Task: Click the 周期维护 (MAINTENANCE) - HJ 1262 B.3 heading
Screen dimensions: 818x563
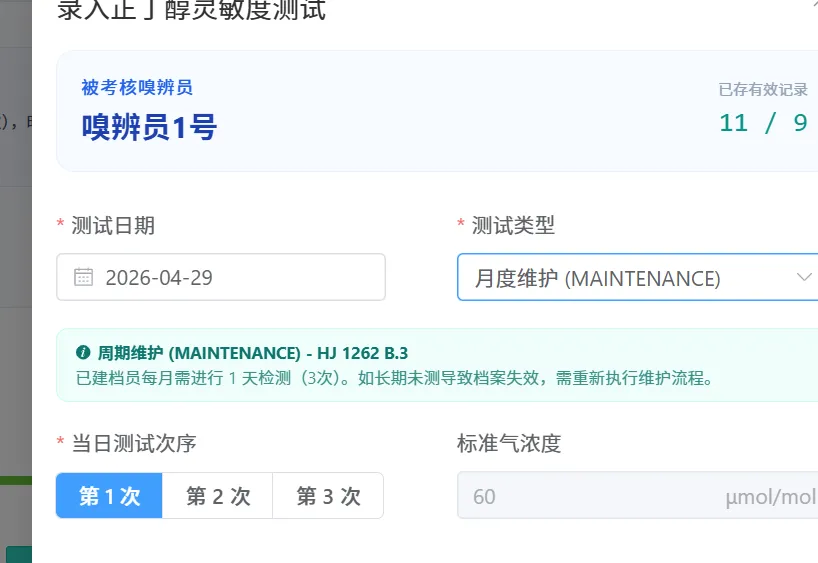Action: [x=253, y=353]
